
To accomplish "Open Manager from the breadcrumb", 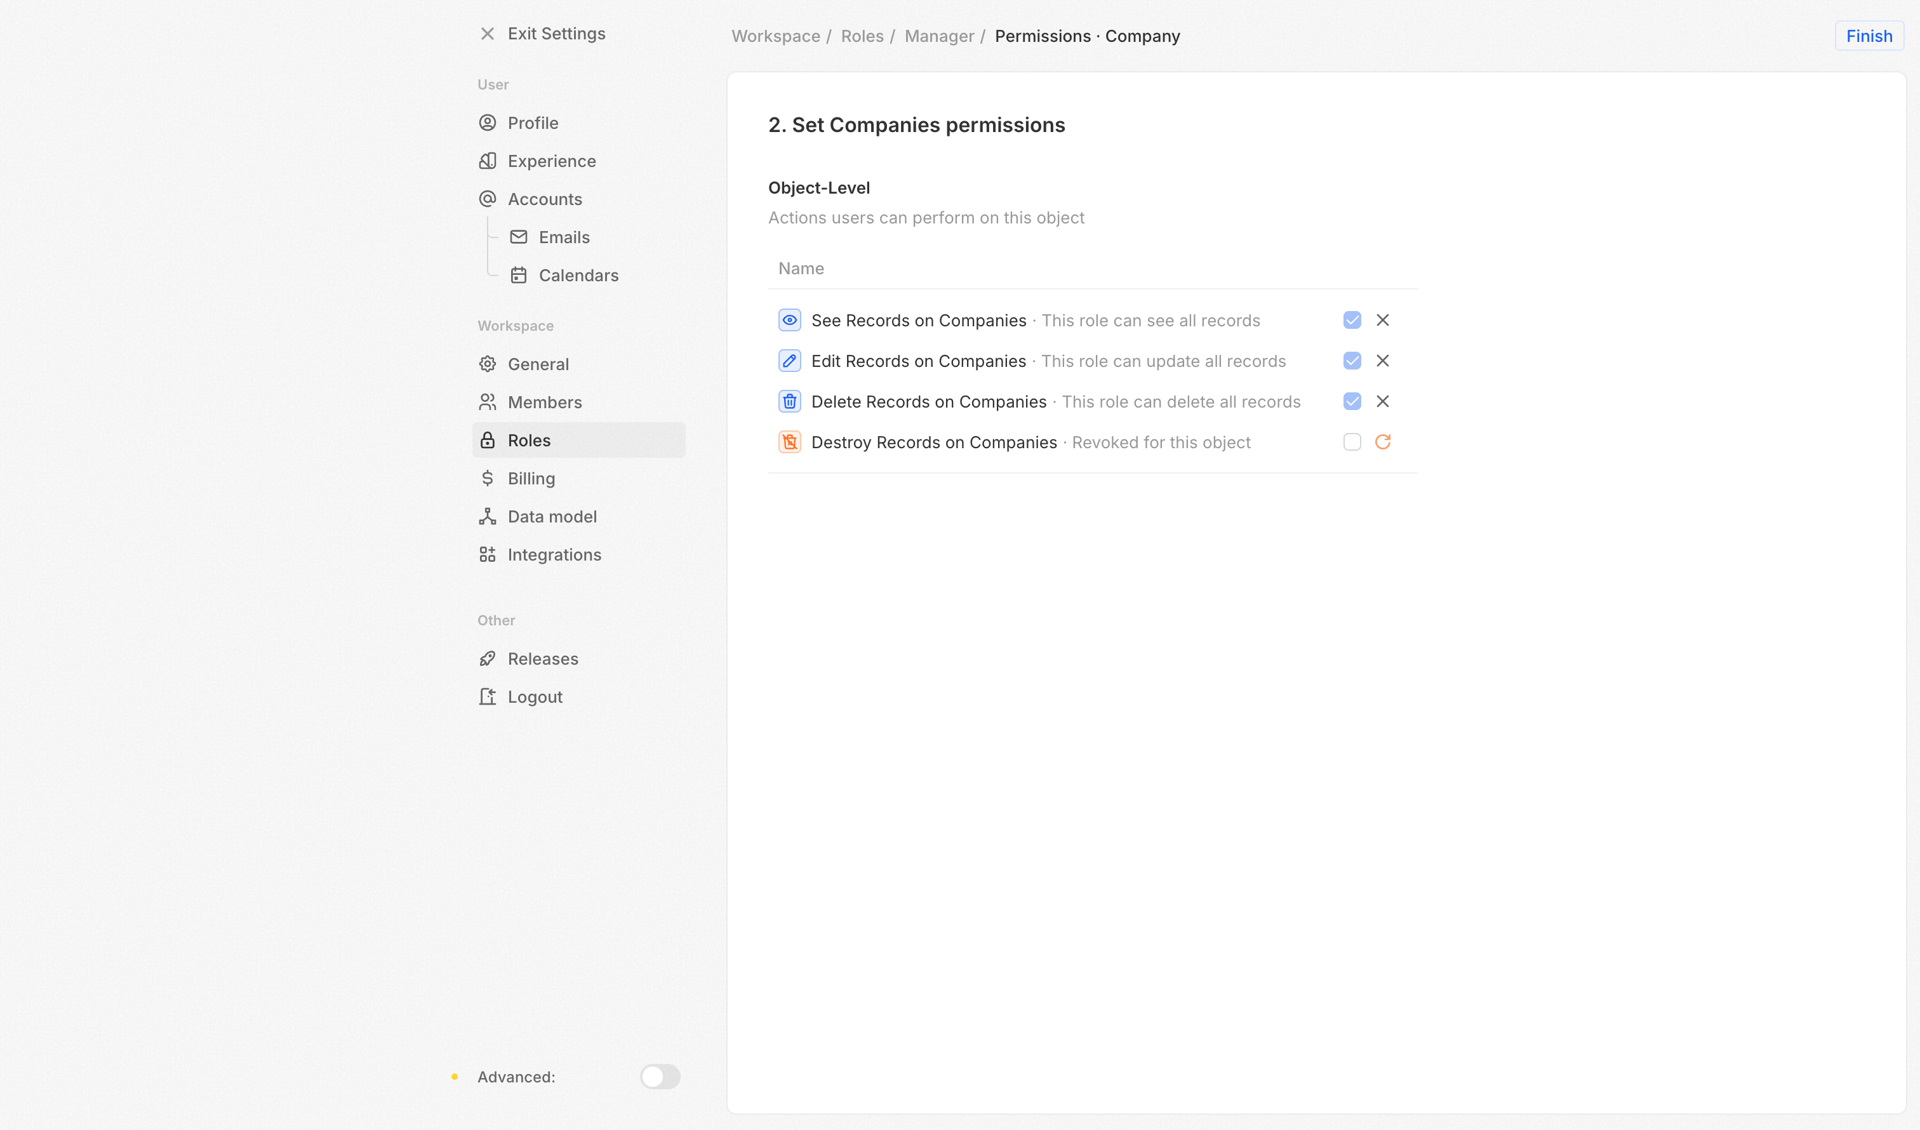I will 939,36.
